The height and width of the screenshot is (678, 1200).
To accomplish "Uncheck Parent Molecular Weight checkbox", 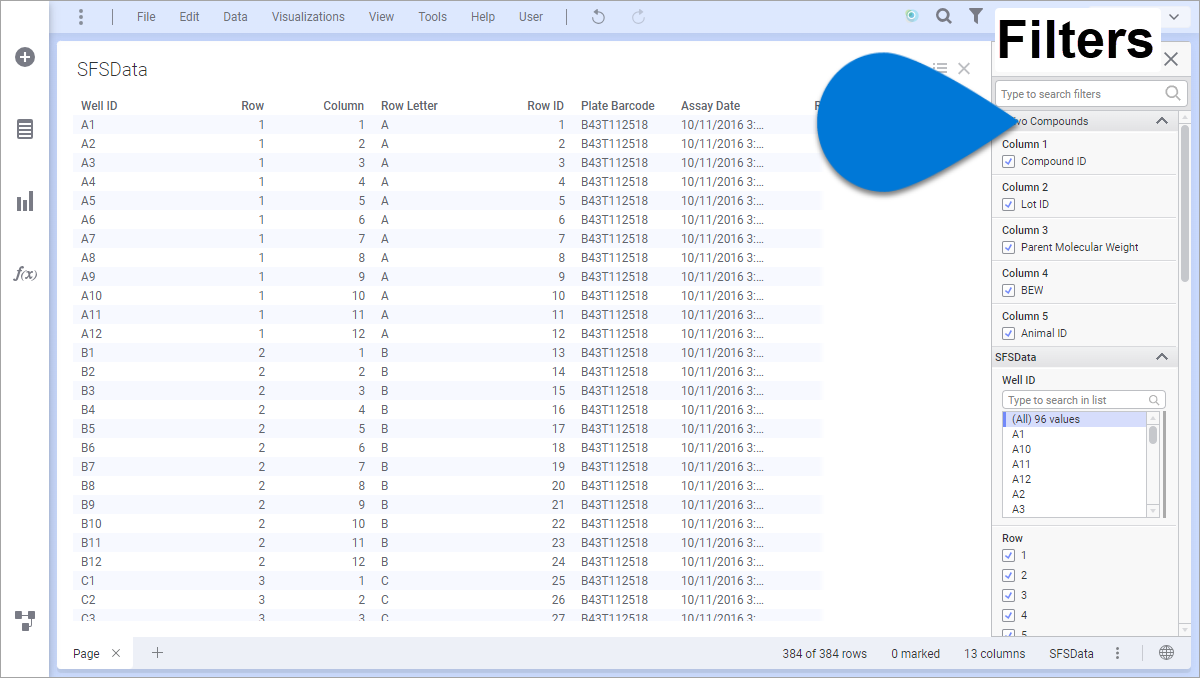I will [x=1008, y=247].
